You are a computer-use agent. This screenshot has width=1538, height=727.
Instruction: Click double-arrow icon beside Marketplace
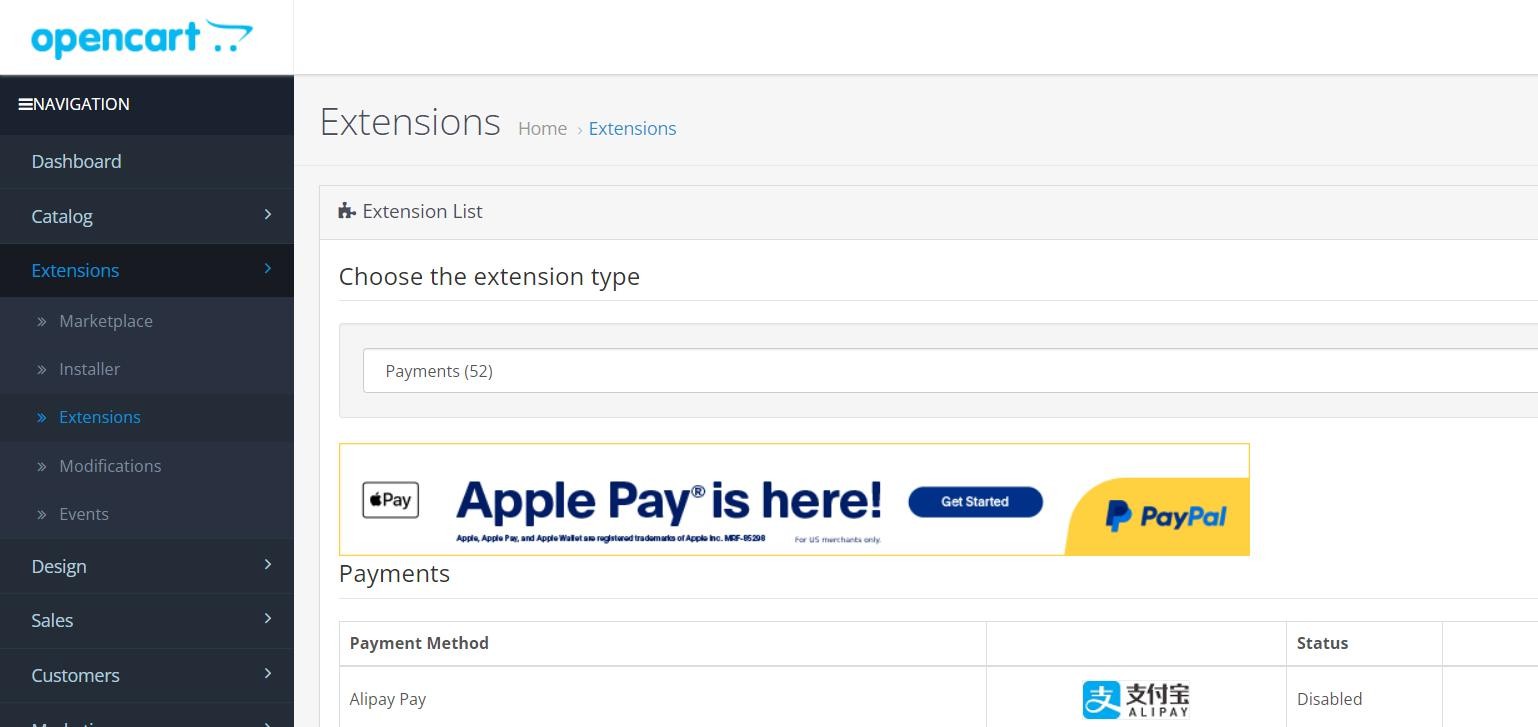pyautogui.click(x=42, y=322)
